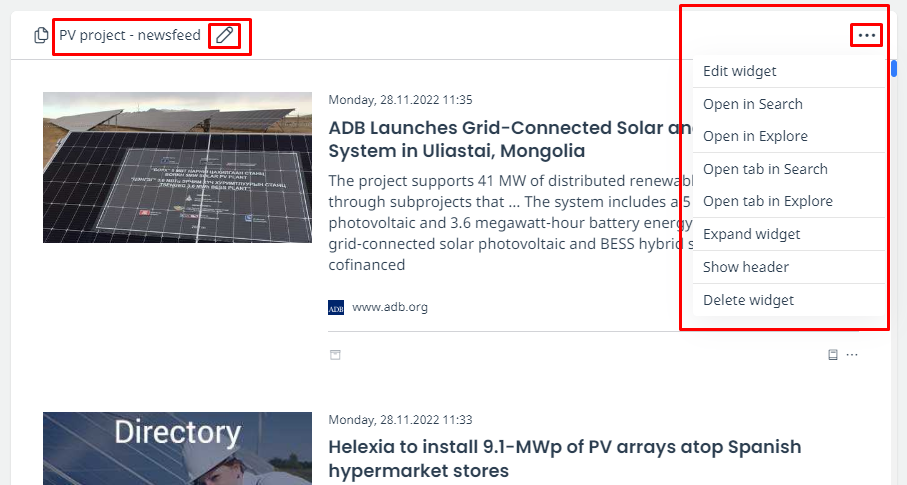Click Expand widget in the menu
The width and height of the screenshot is (907, 485).
tap(751, 234)
